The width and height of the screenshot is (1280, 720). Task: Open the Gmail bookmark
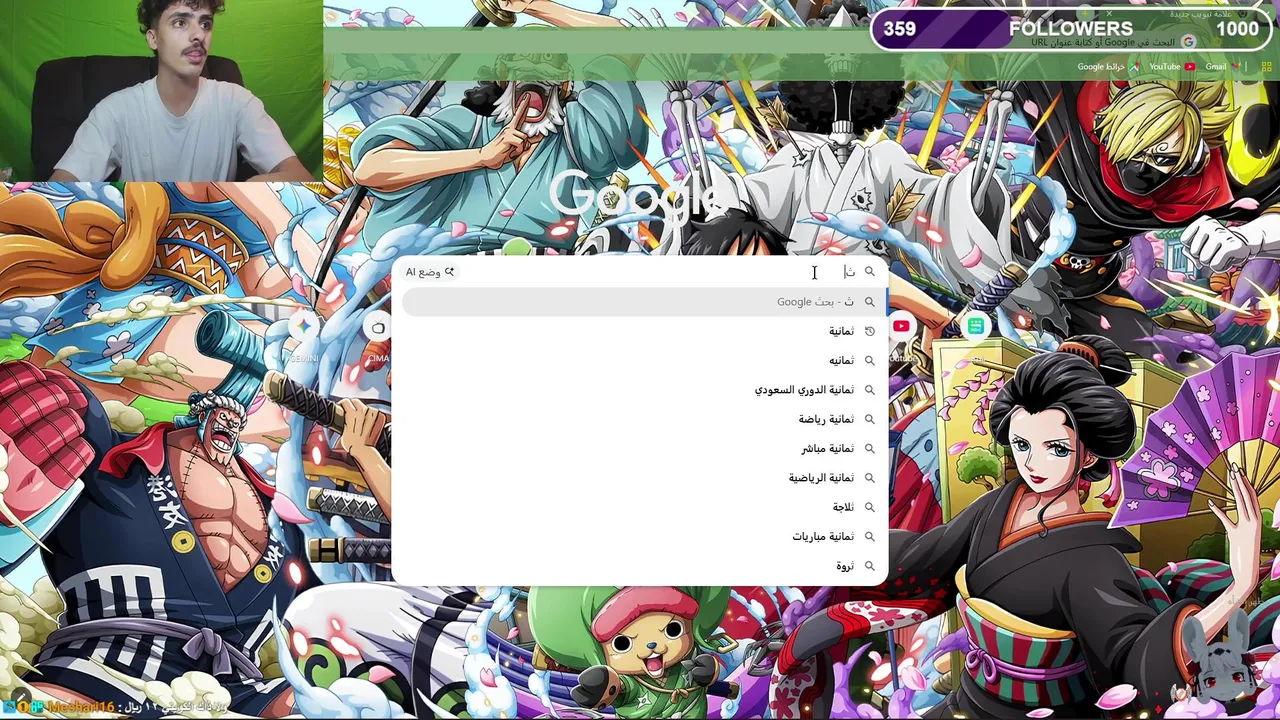coord(1222,67)
